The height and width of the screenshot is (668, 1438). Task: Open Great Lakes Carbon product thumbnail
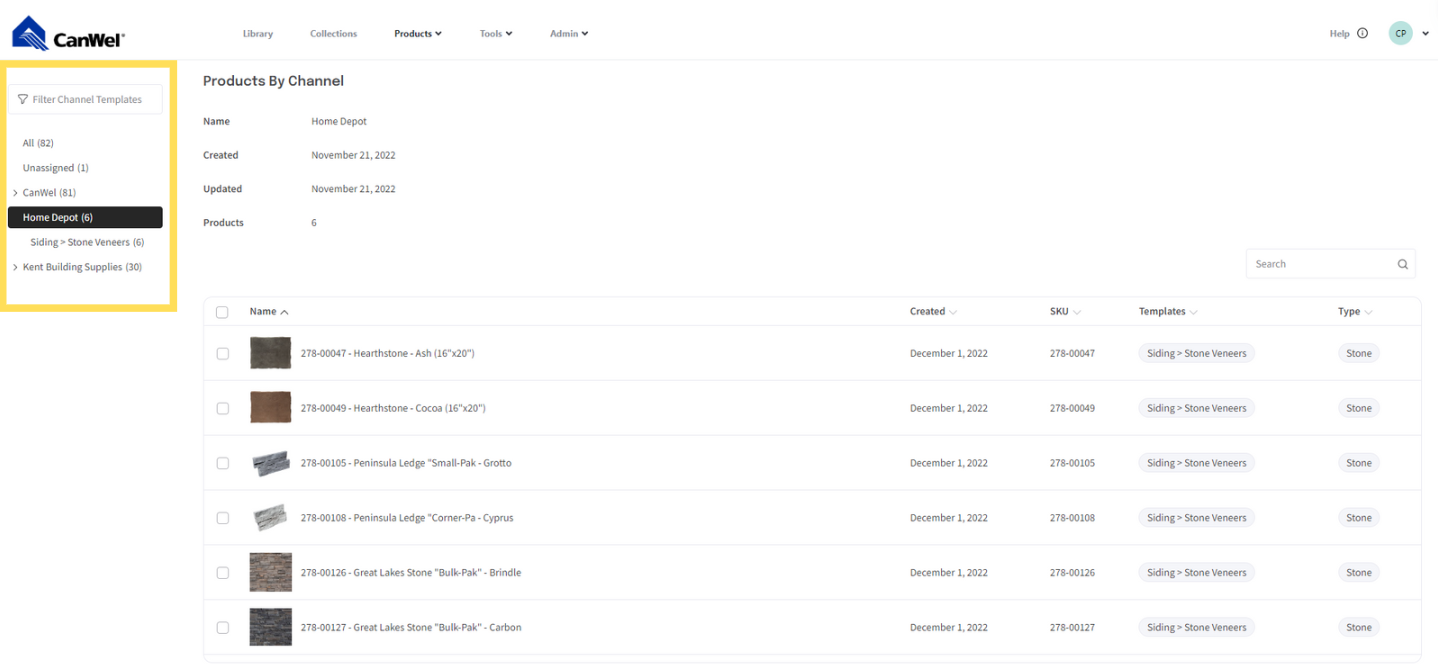(x=270, y=627)
